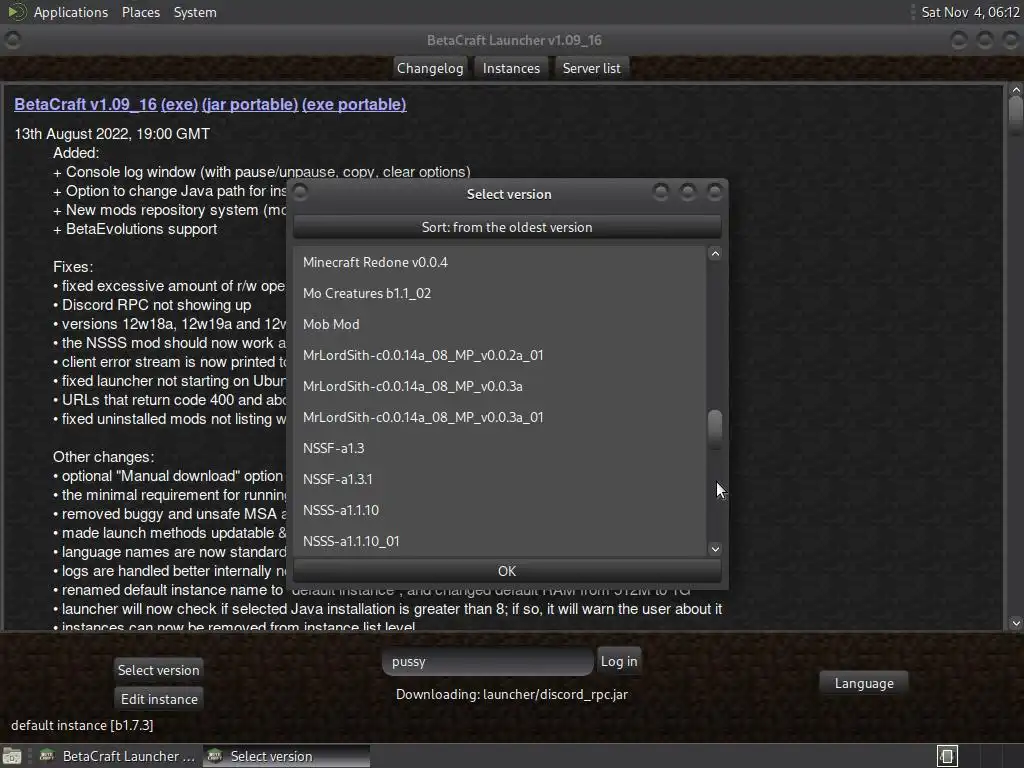Image resolution: width=1024 pixels, height=768 pixels.
Task: Click the BetaCraft Launcher taskbar app icon
Action: [46, 756]
